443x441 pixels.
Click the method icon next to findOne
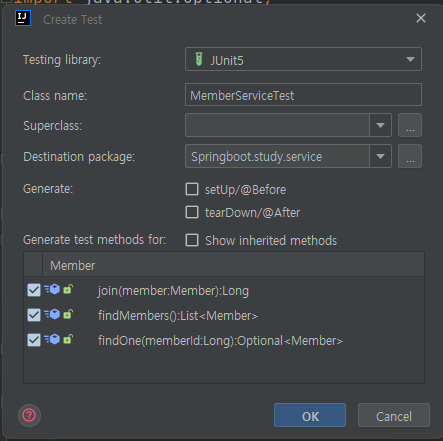point(52,339)
